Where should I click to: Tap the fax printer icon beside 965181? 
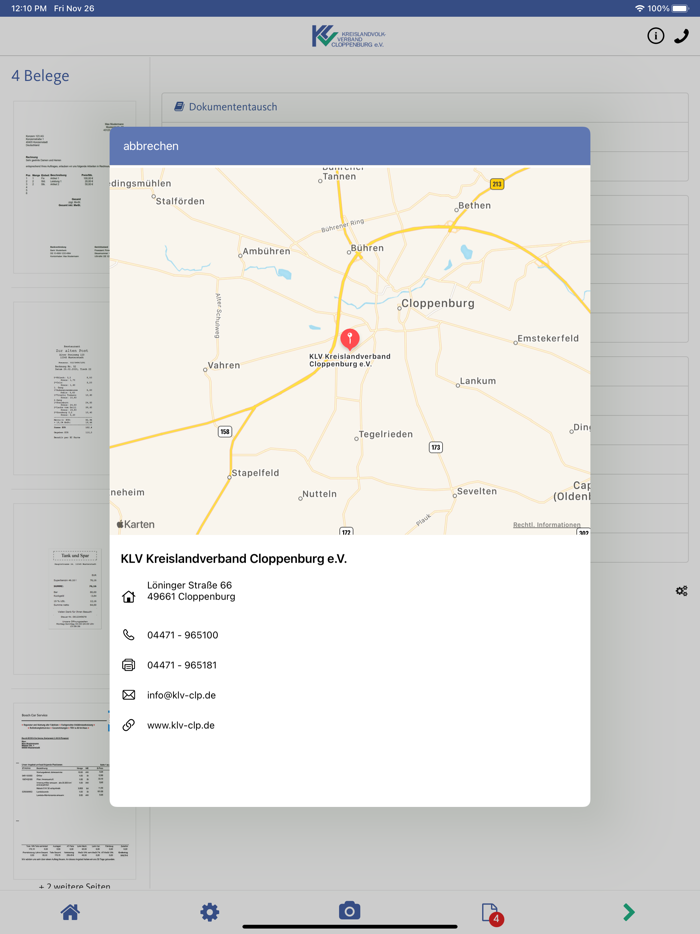pyautogui.click(x=129, y=665)
